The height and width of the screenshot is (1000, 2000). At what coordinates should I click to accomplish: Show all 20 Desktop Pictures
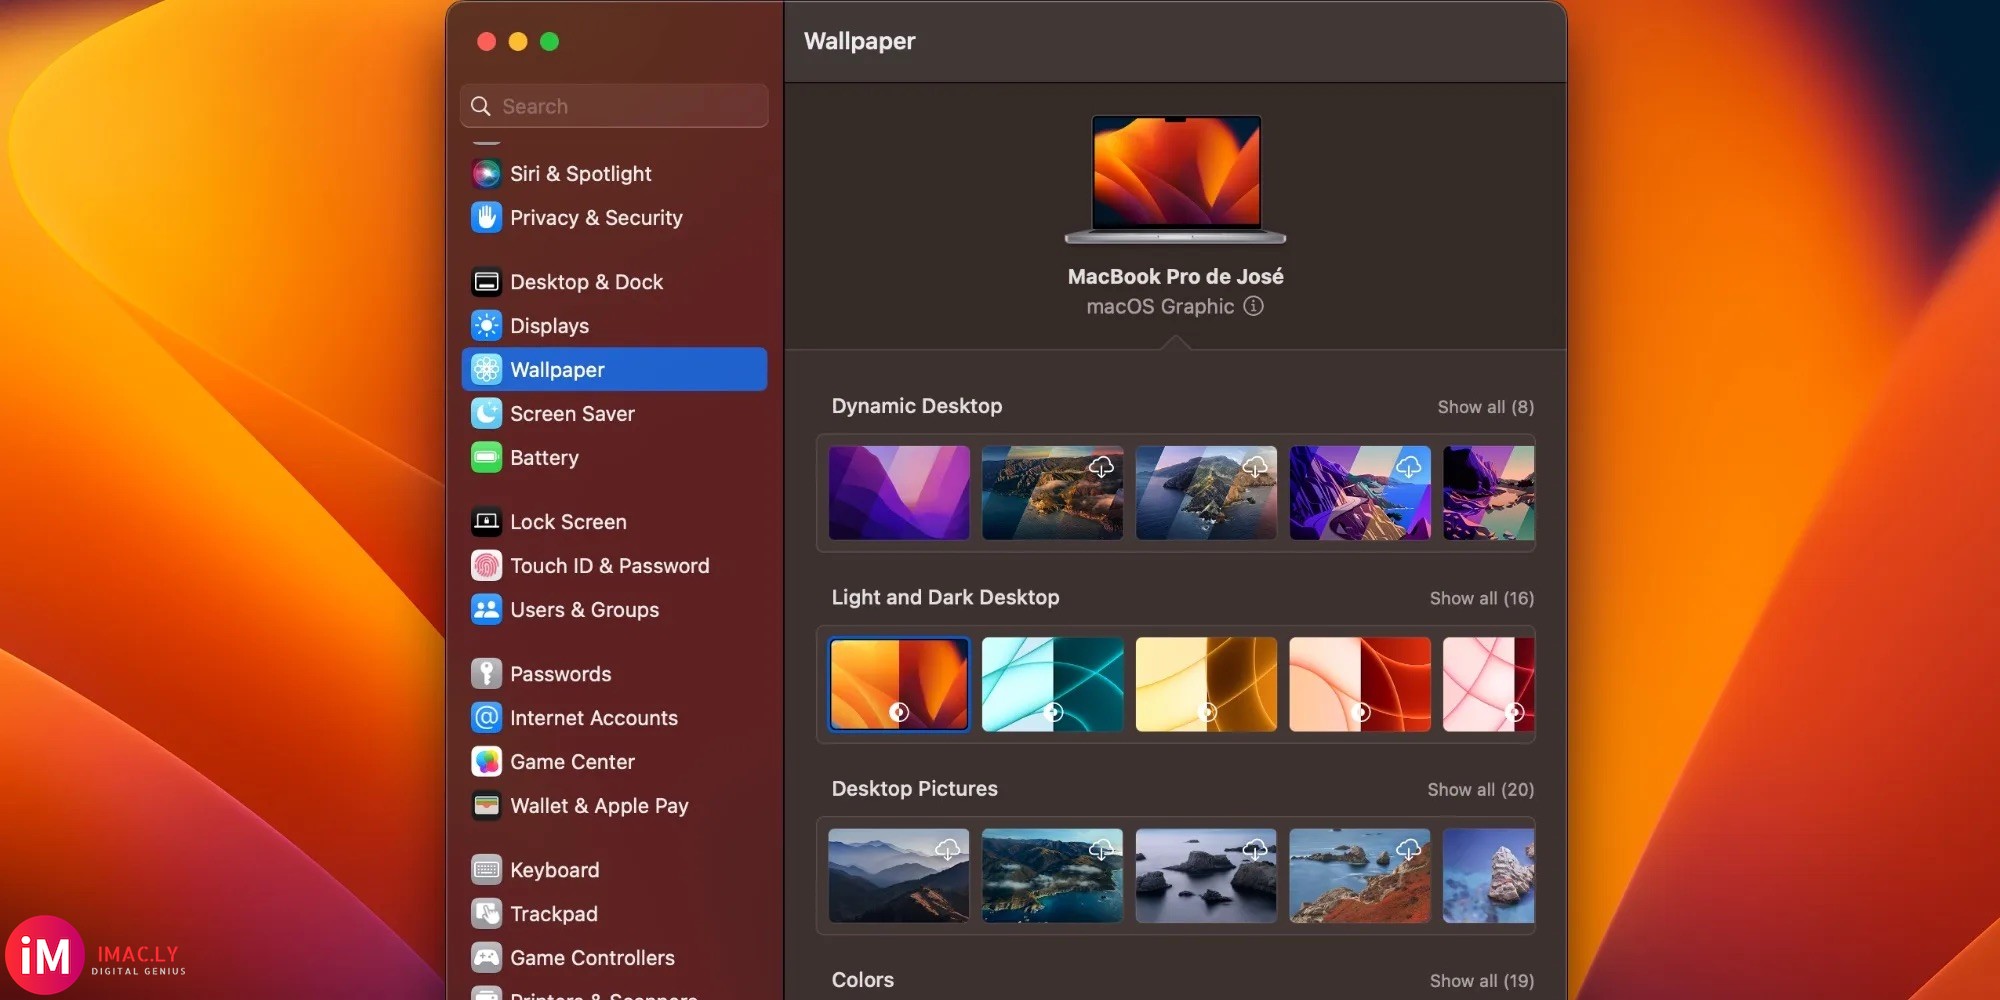[1480, 789]
